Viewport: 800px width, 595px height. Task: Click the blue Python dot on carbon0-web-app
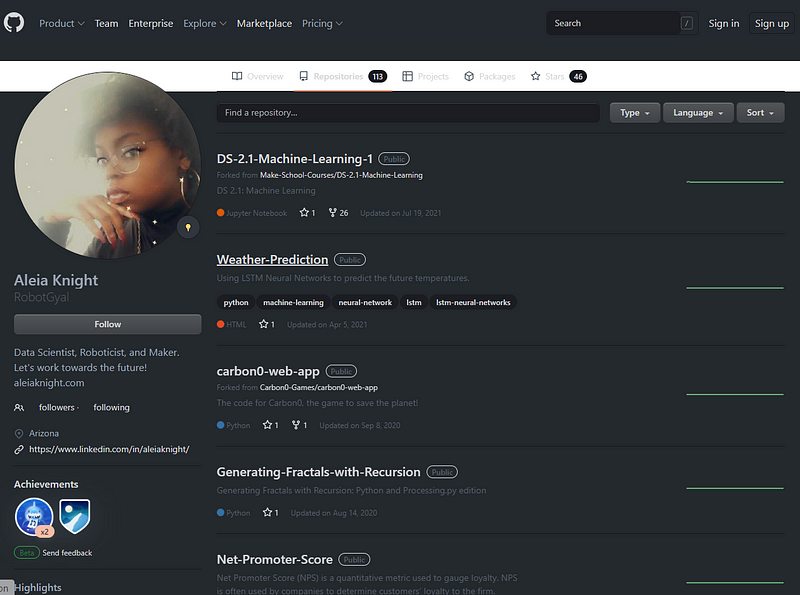(x=220, y=425)
